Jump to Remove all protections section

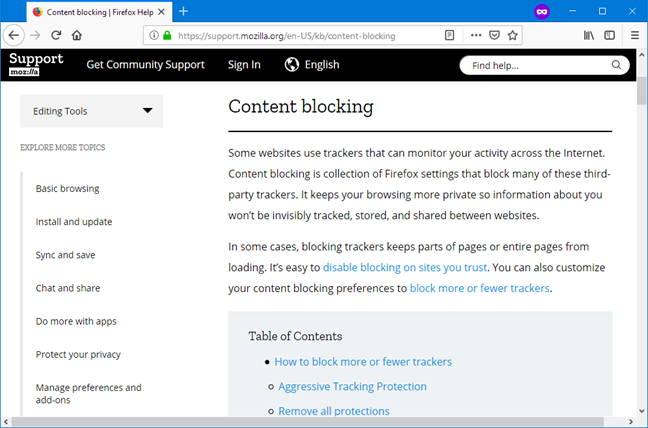[334, 411]
